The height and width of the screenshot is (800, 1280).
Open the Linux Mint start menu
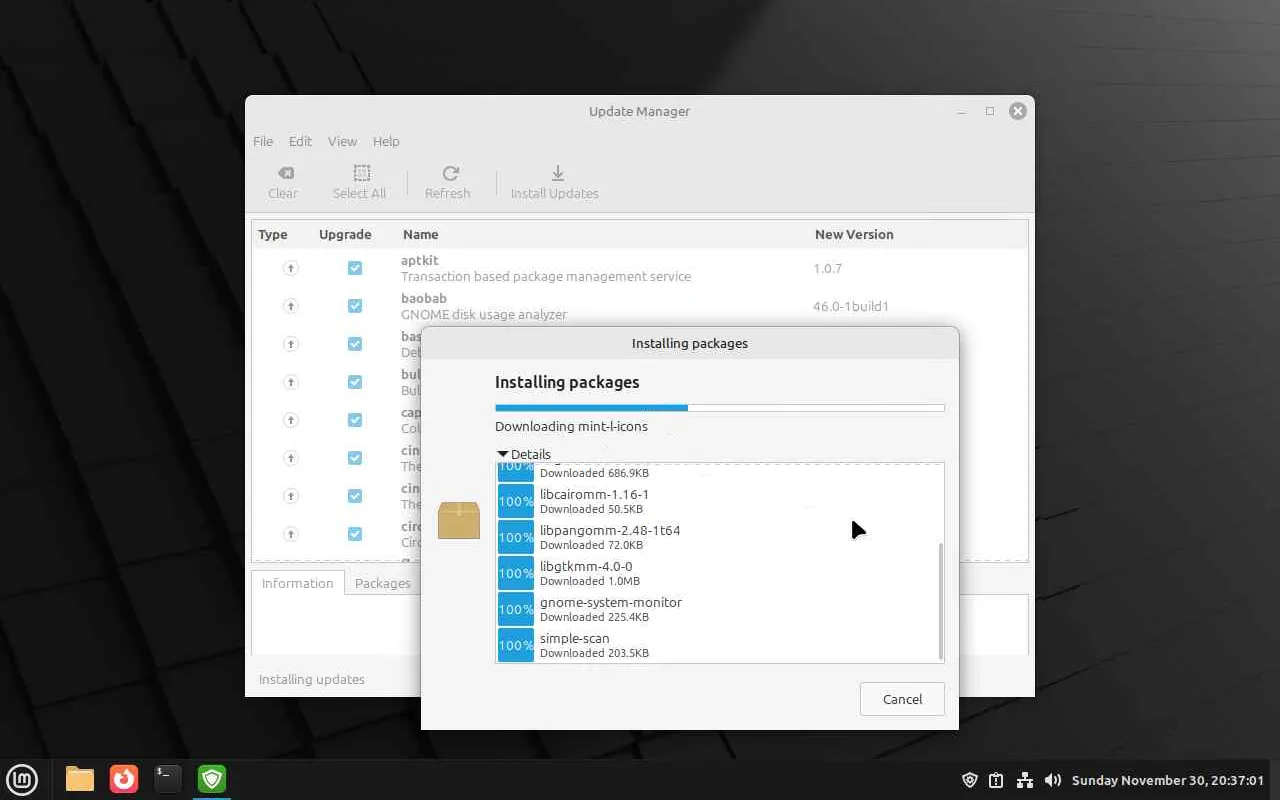[x=22, y=779]
